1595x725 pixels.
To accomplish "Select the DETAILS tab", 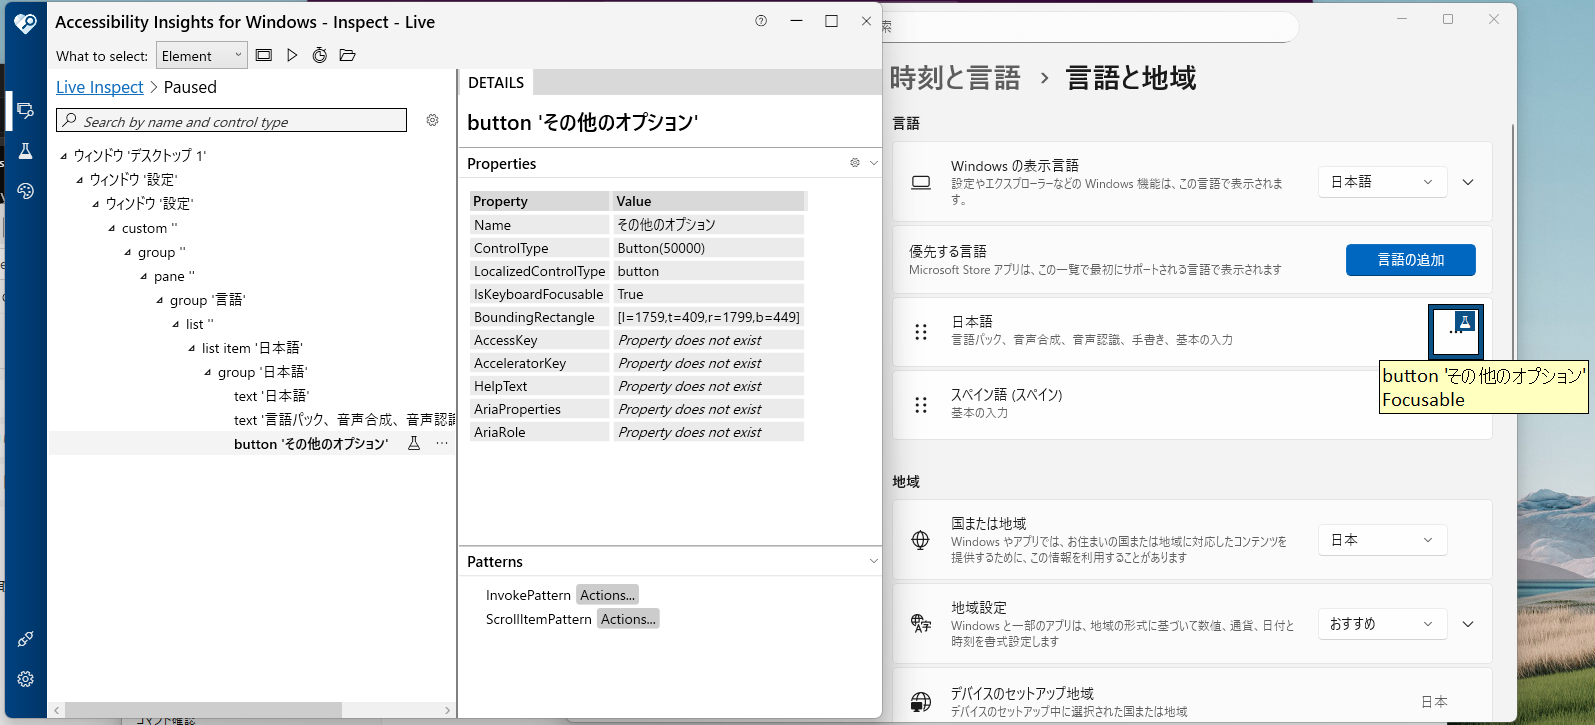I will (x=496, y=83).
